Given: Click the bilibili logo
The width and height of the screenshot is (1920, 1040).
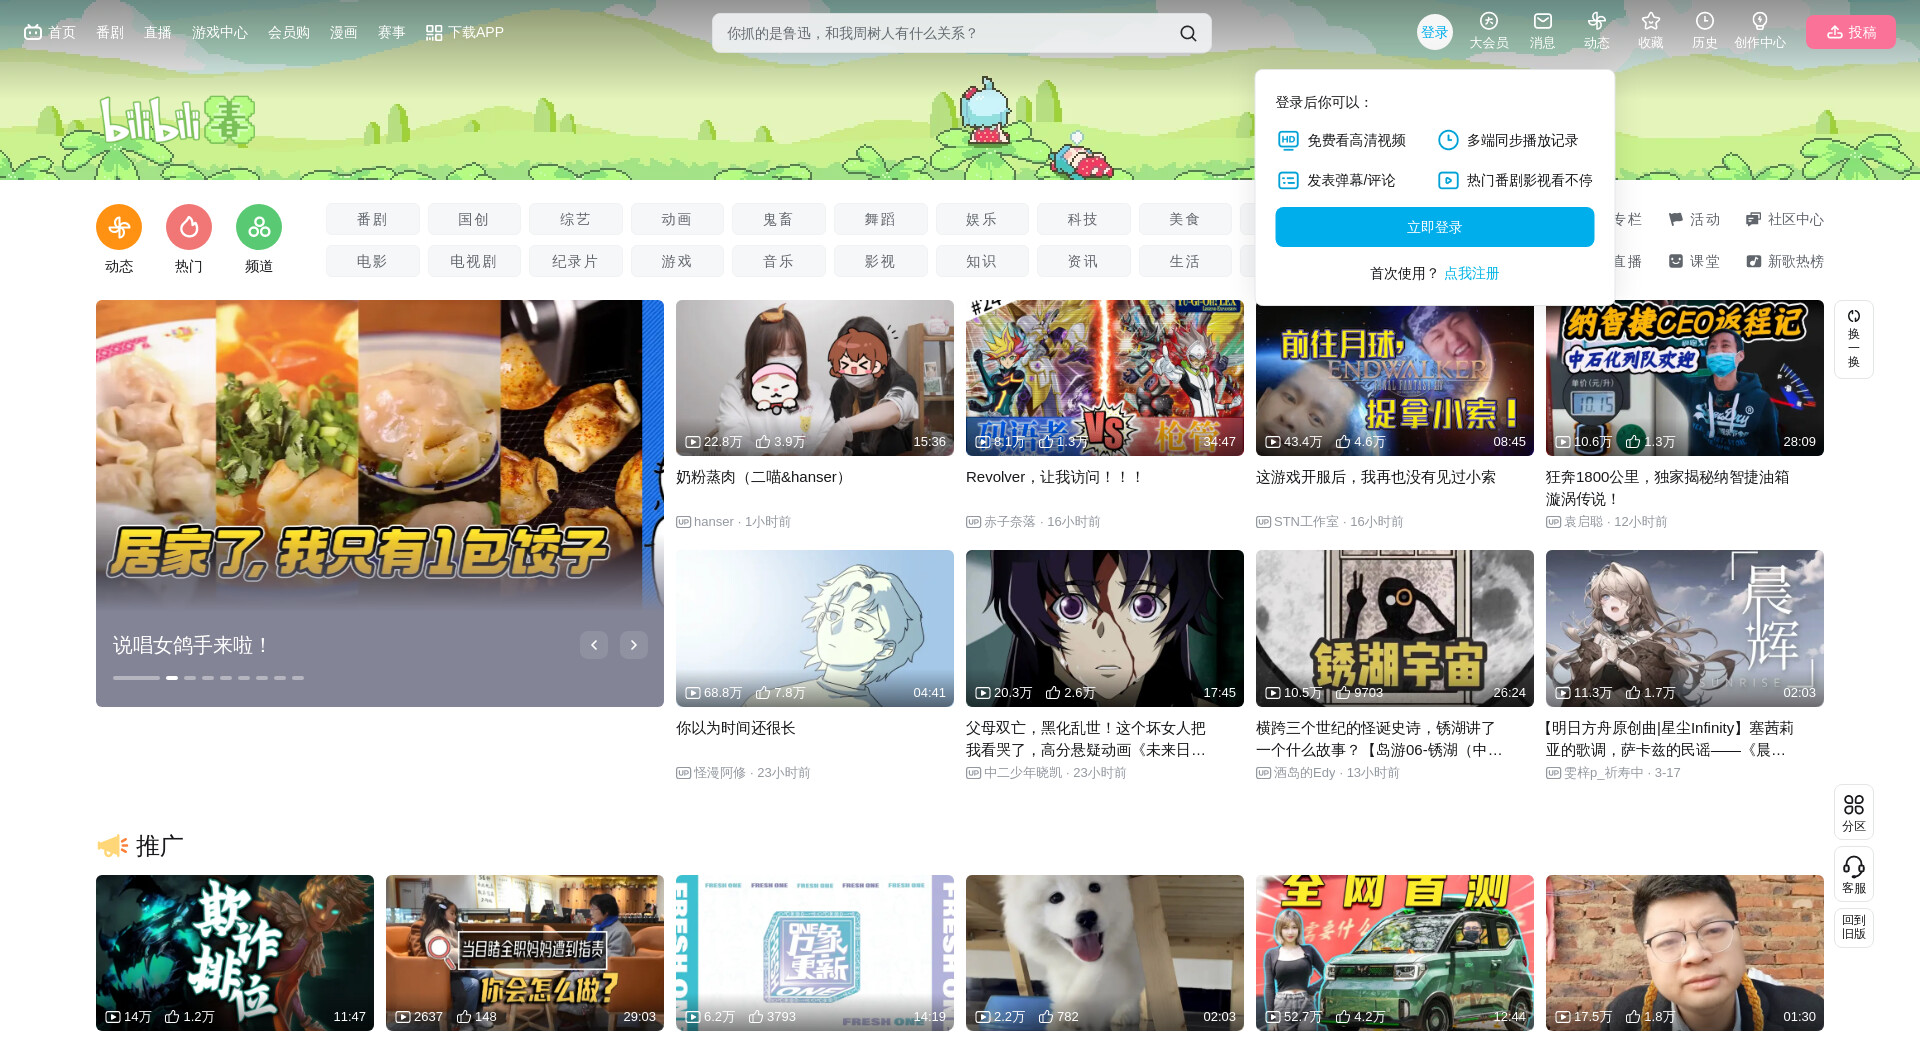Looking at the screenshot, I should 177,122.
